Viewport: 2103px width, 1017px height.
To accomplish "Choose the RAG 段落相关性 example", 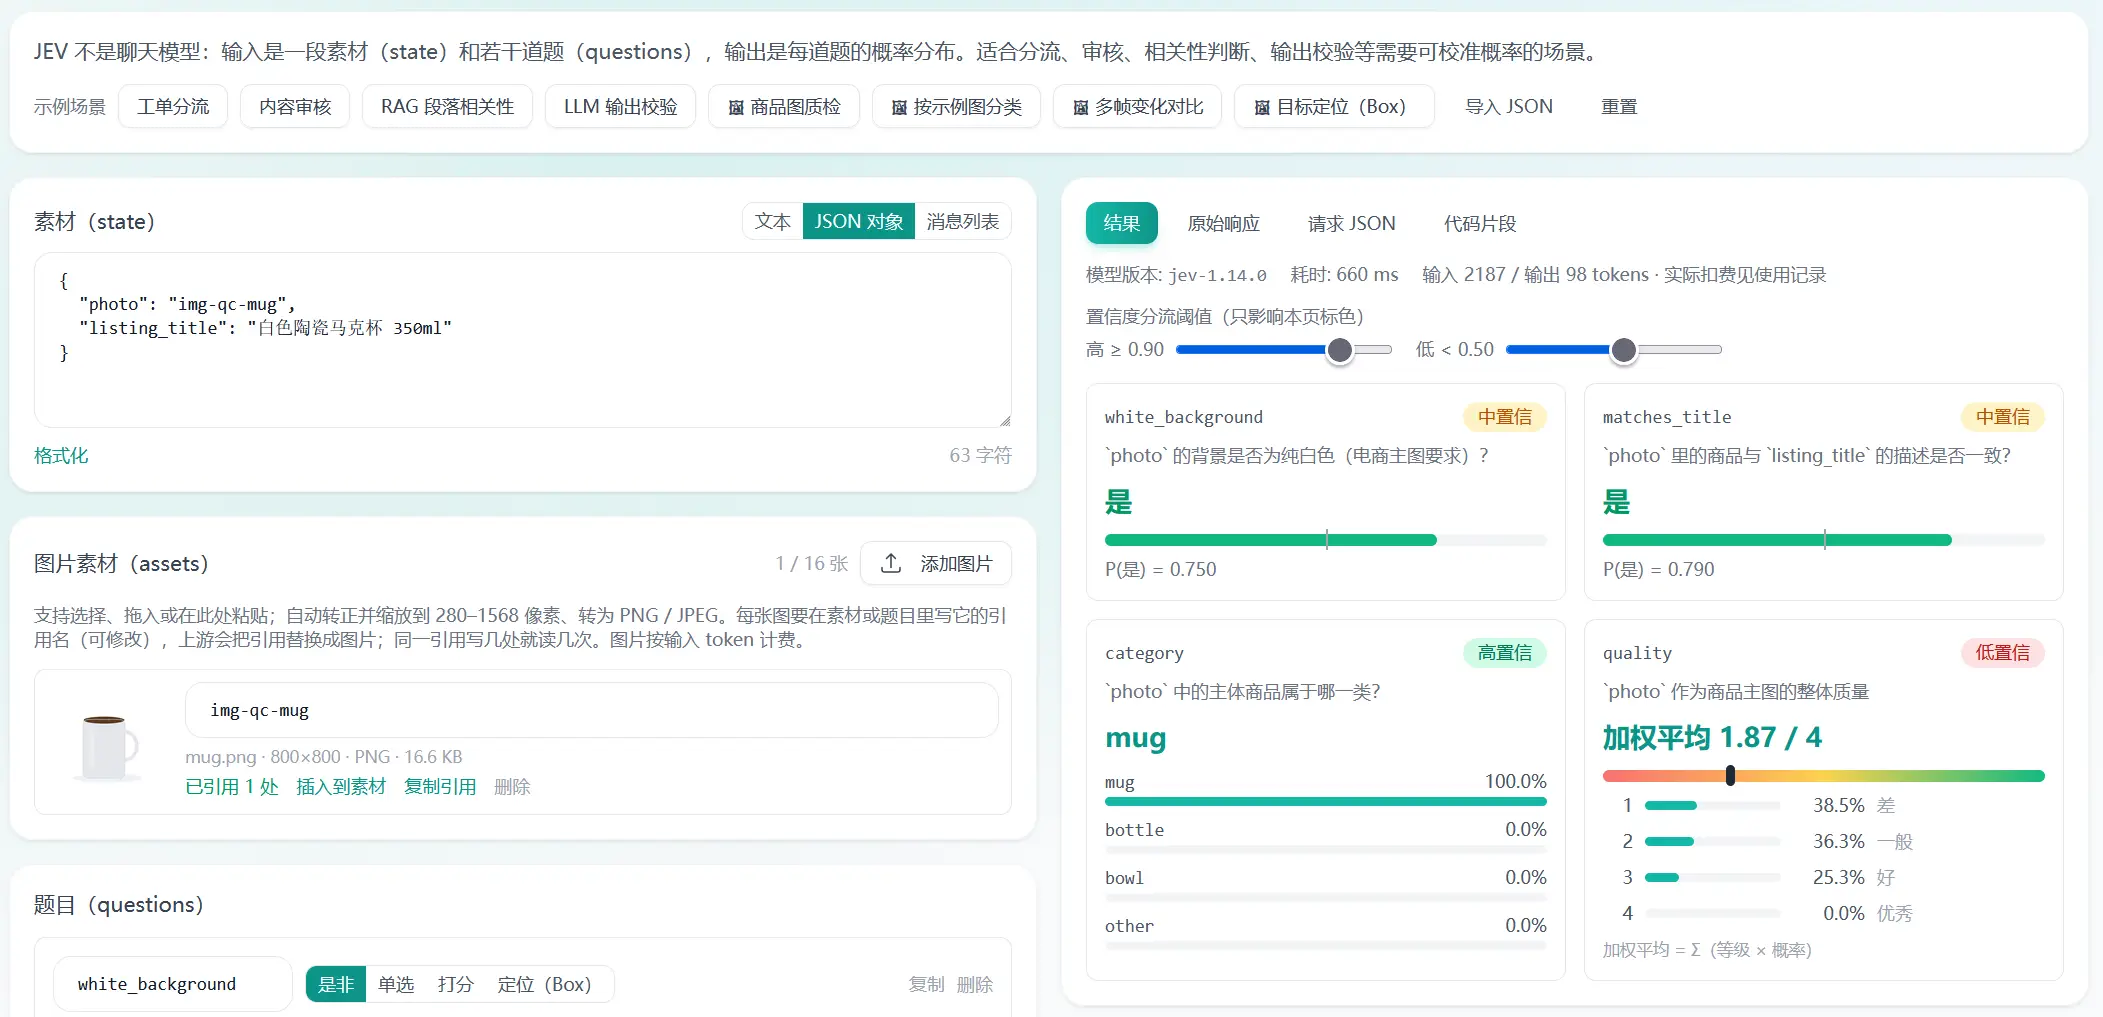I will pyautogui.click(x=447, y=107).
